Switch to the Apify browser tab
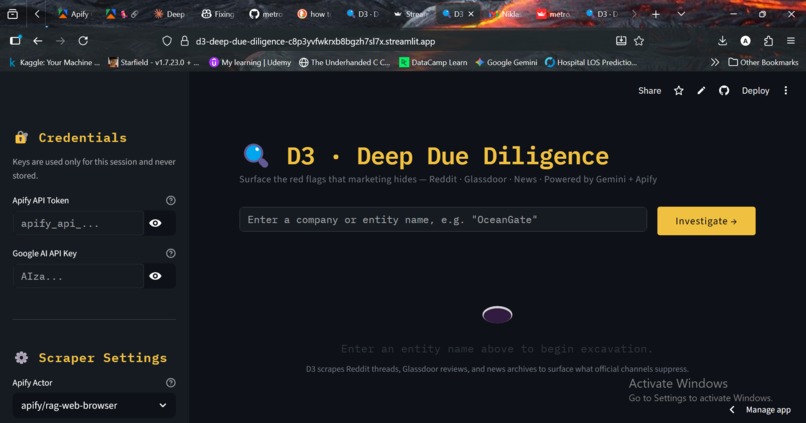The image size is (806, 423). [73, 14]
